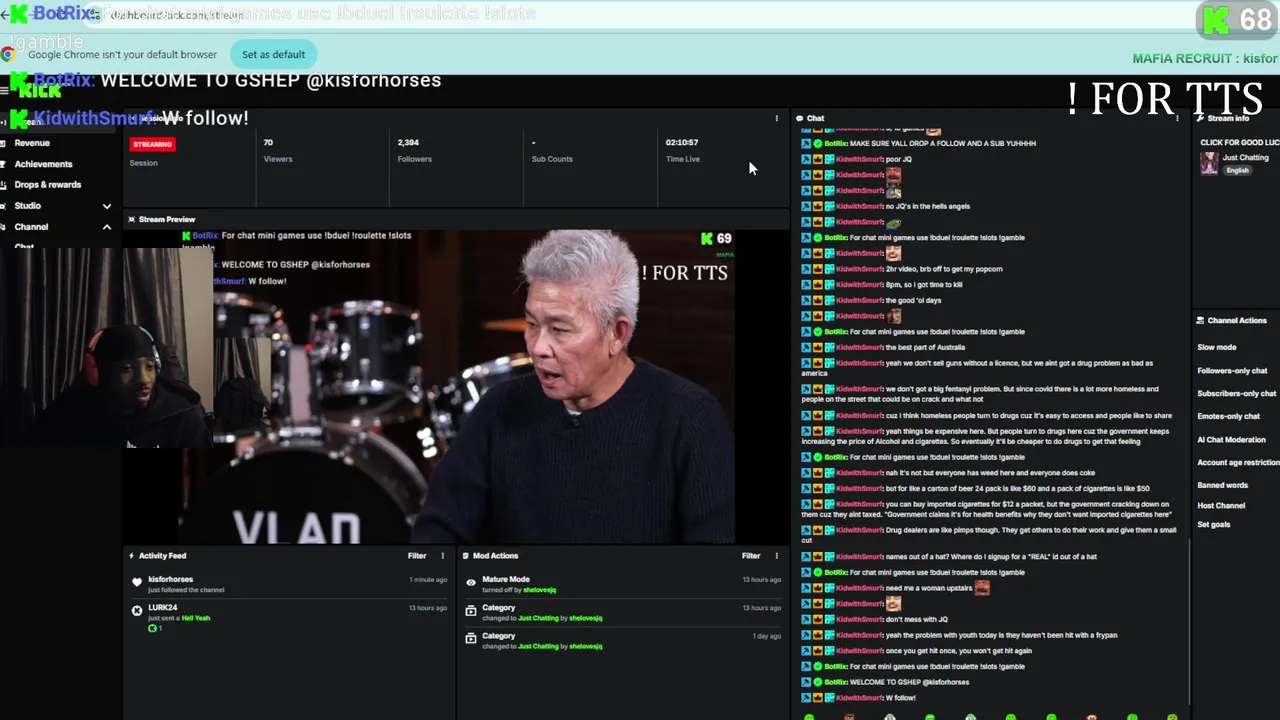This screenshot has height=720, width=1280.
Task: Click the eye icon beside Mature Mode action
Action: (x=471, y=582)
